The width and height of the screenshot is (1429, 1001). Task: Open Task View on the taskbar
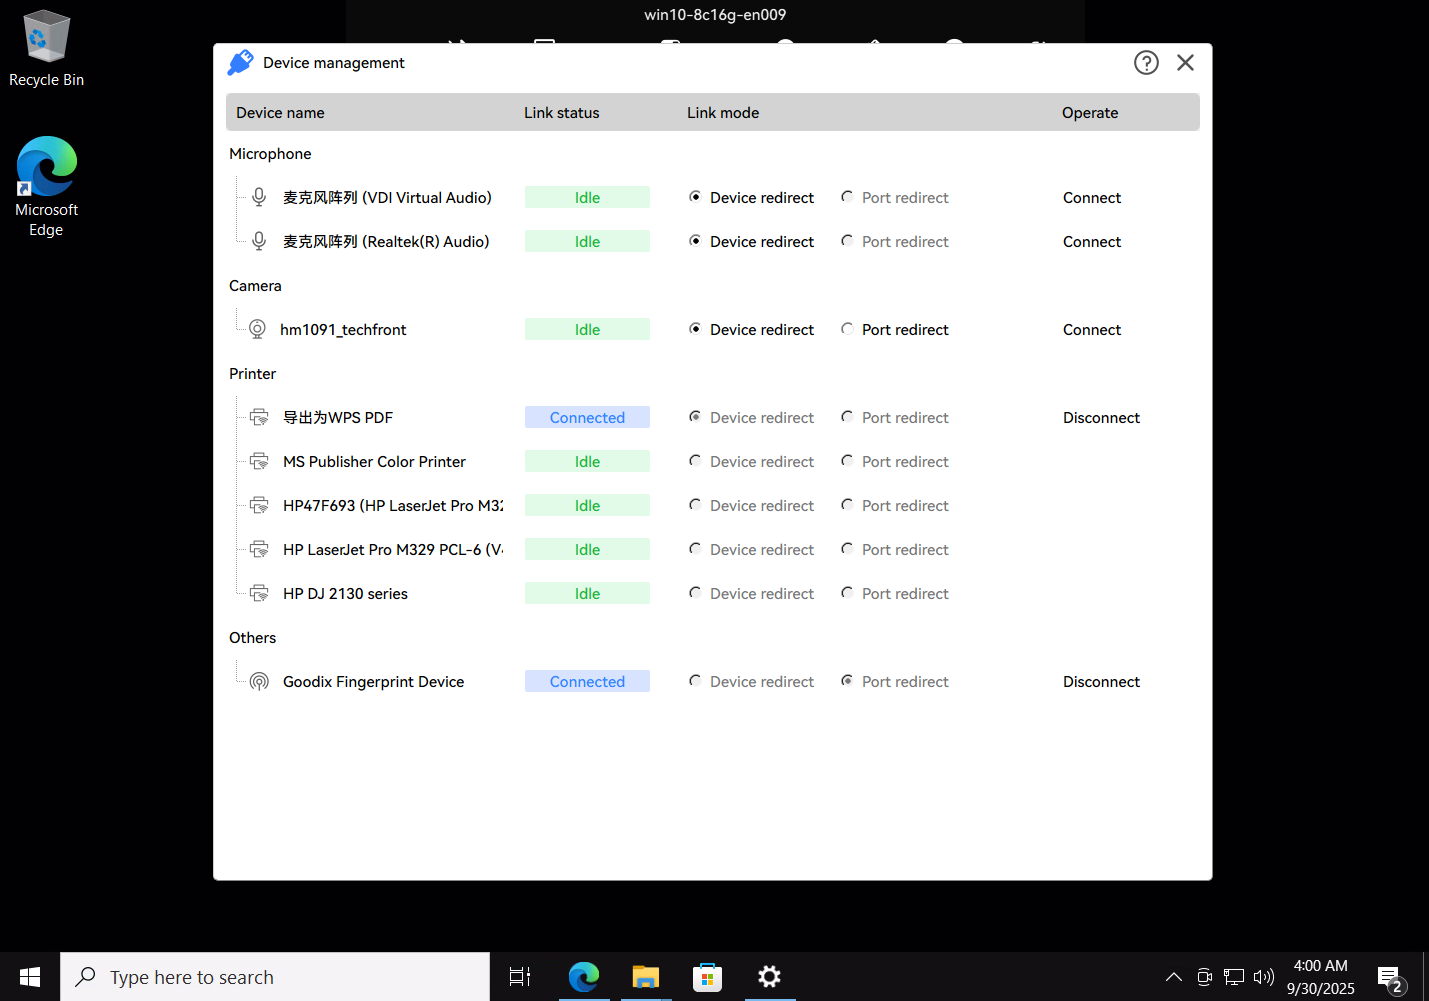pyautogui.click(x=520, y=977)
